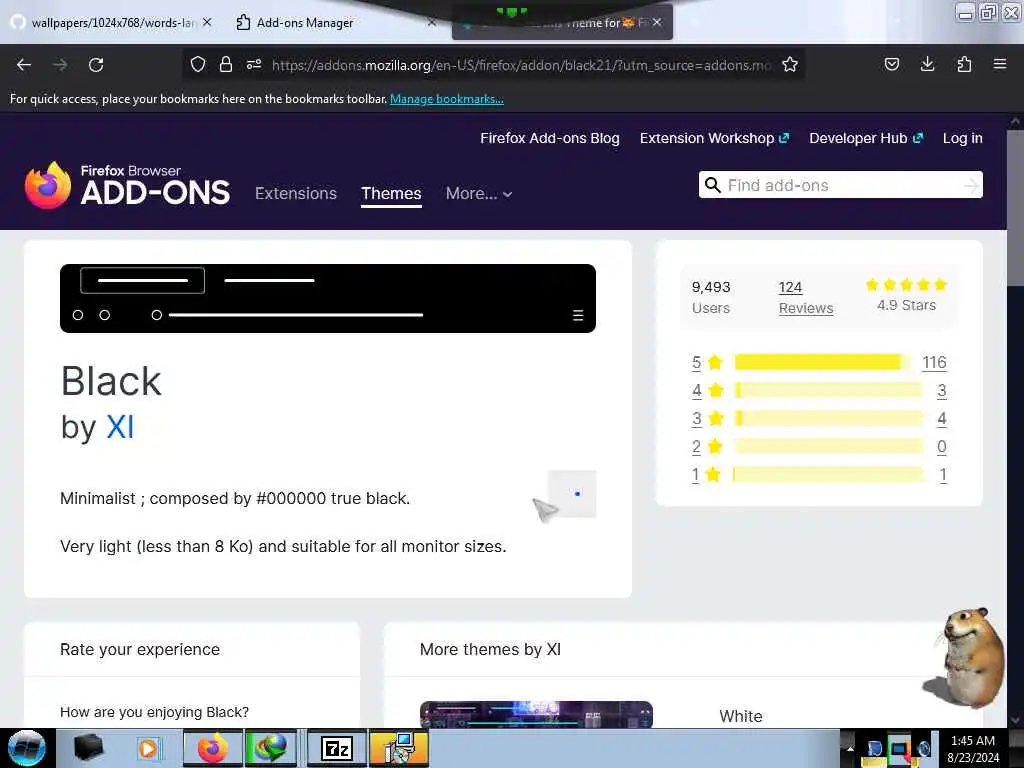Open the network computers taskbar icon
The image size is (1024, 768).
(x=399, y=748)
